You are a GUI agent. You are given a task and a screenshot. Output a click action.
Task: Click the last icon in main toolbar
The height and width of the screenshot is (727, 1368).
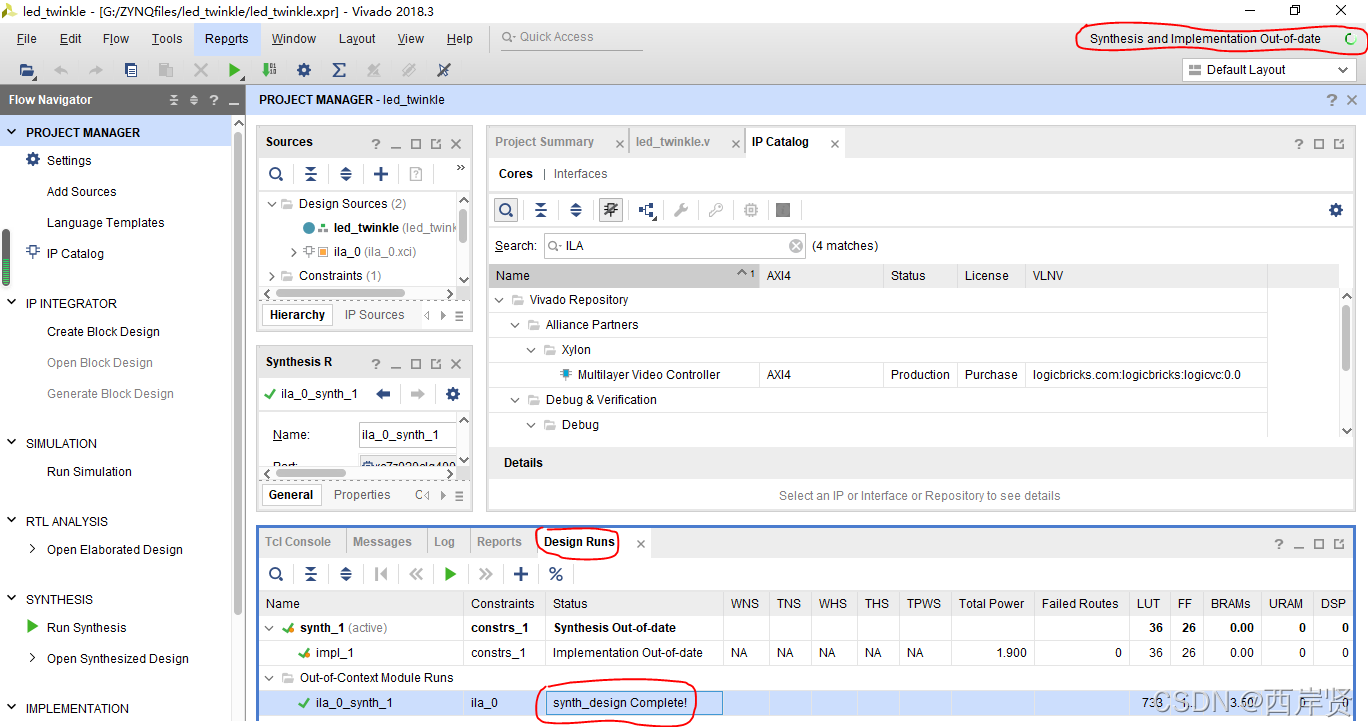tap(444, 70)
